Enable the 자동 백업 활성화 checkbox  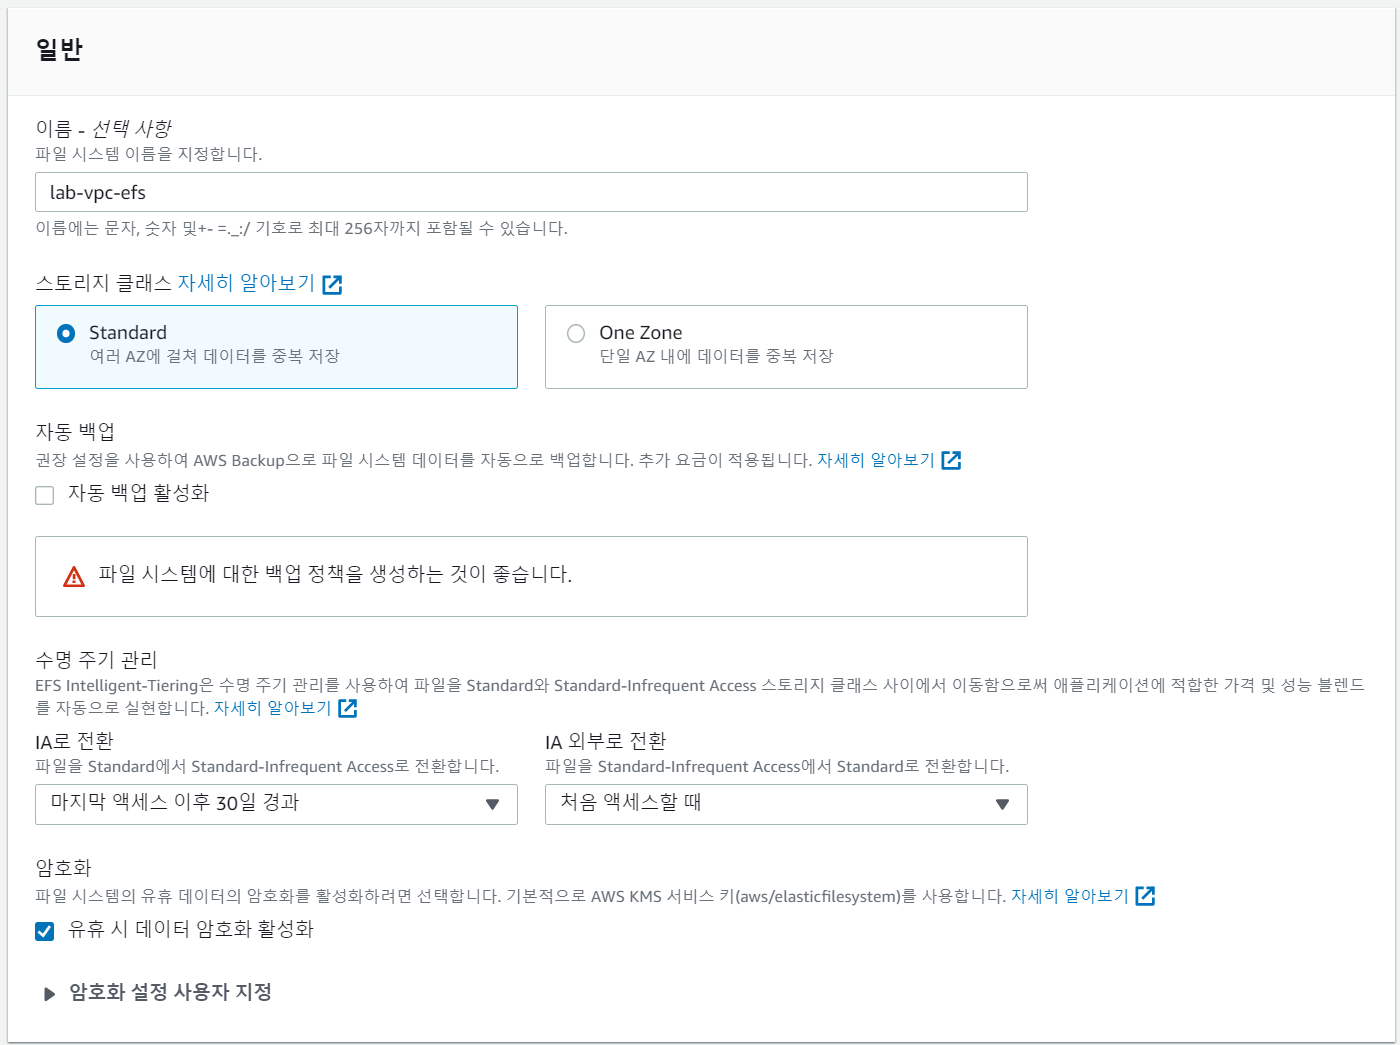point(44,494)
